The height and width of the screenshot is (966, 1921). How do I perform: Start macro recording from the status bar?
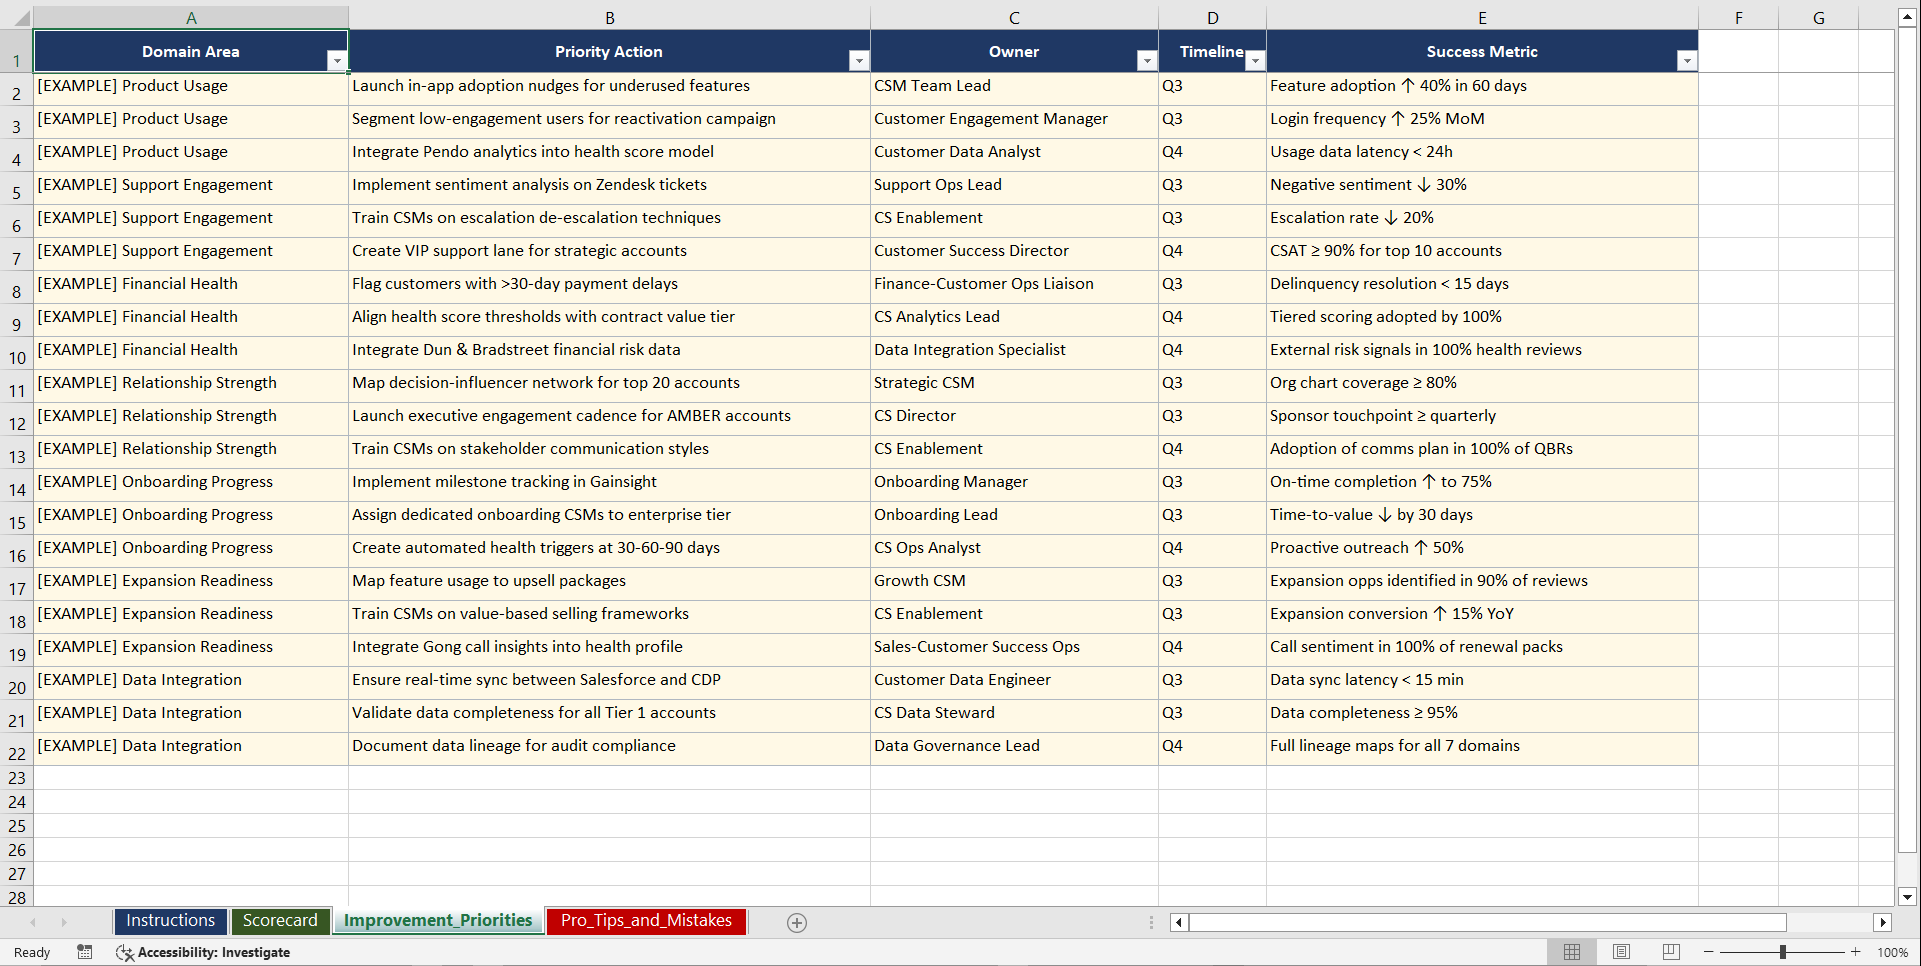[85, 952]
